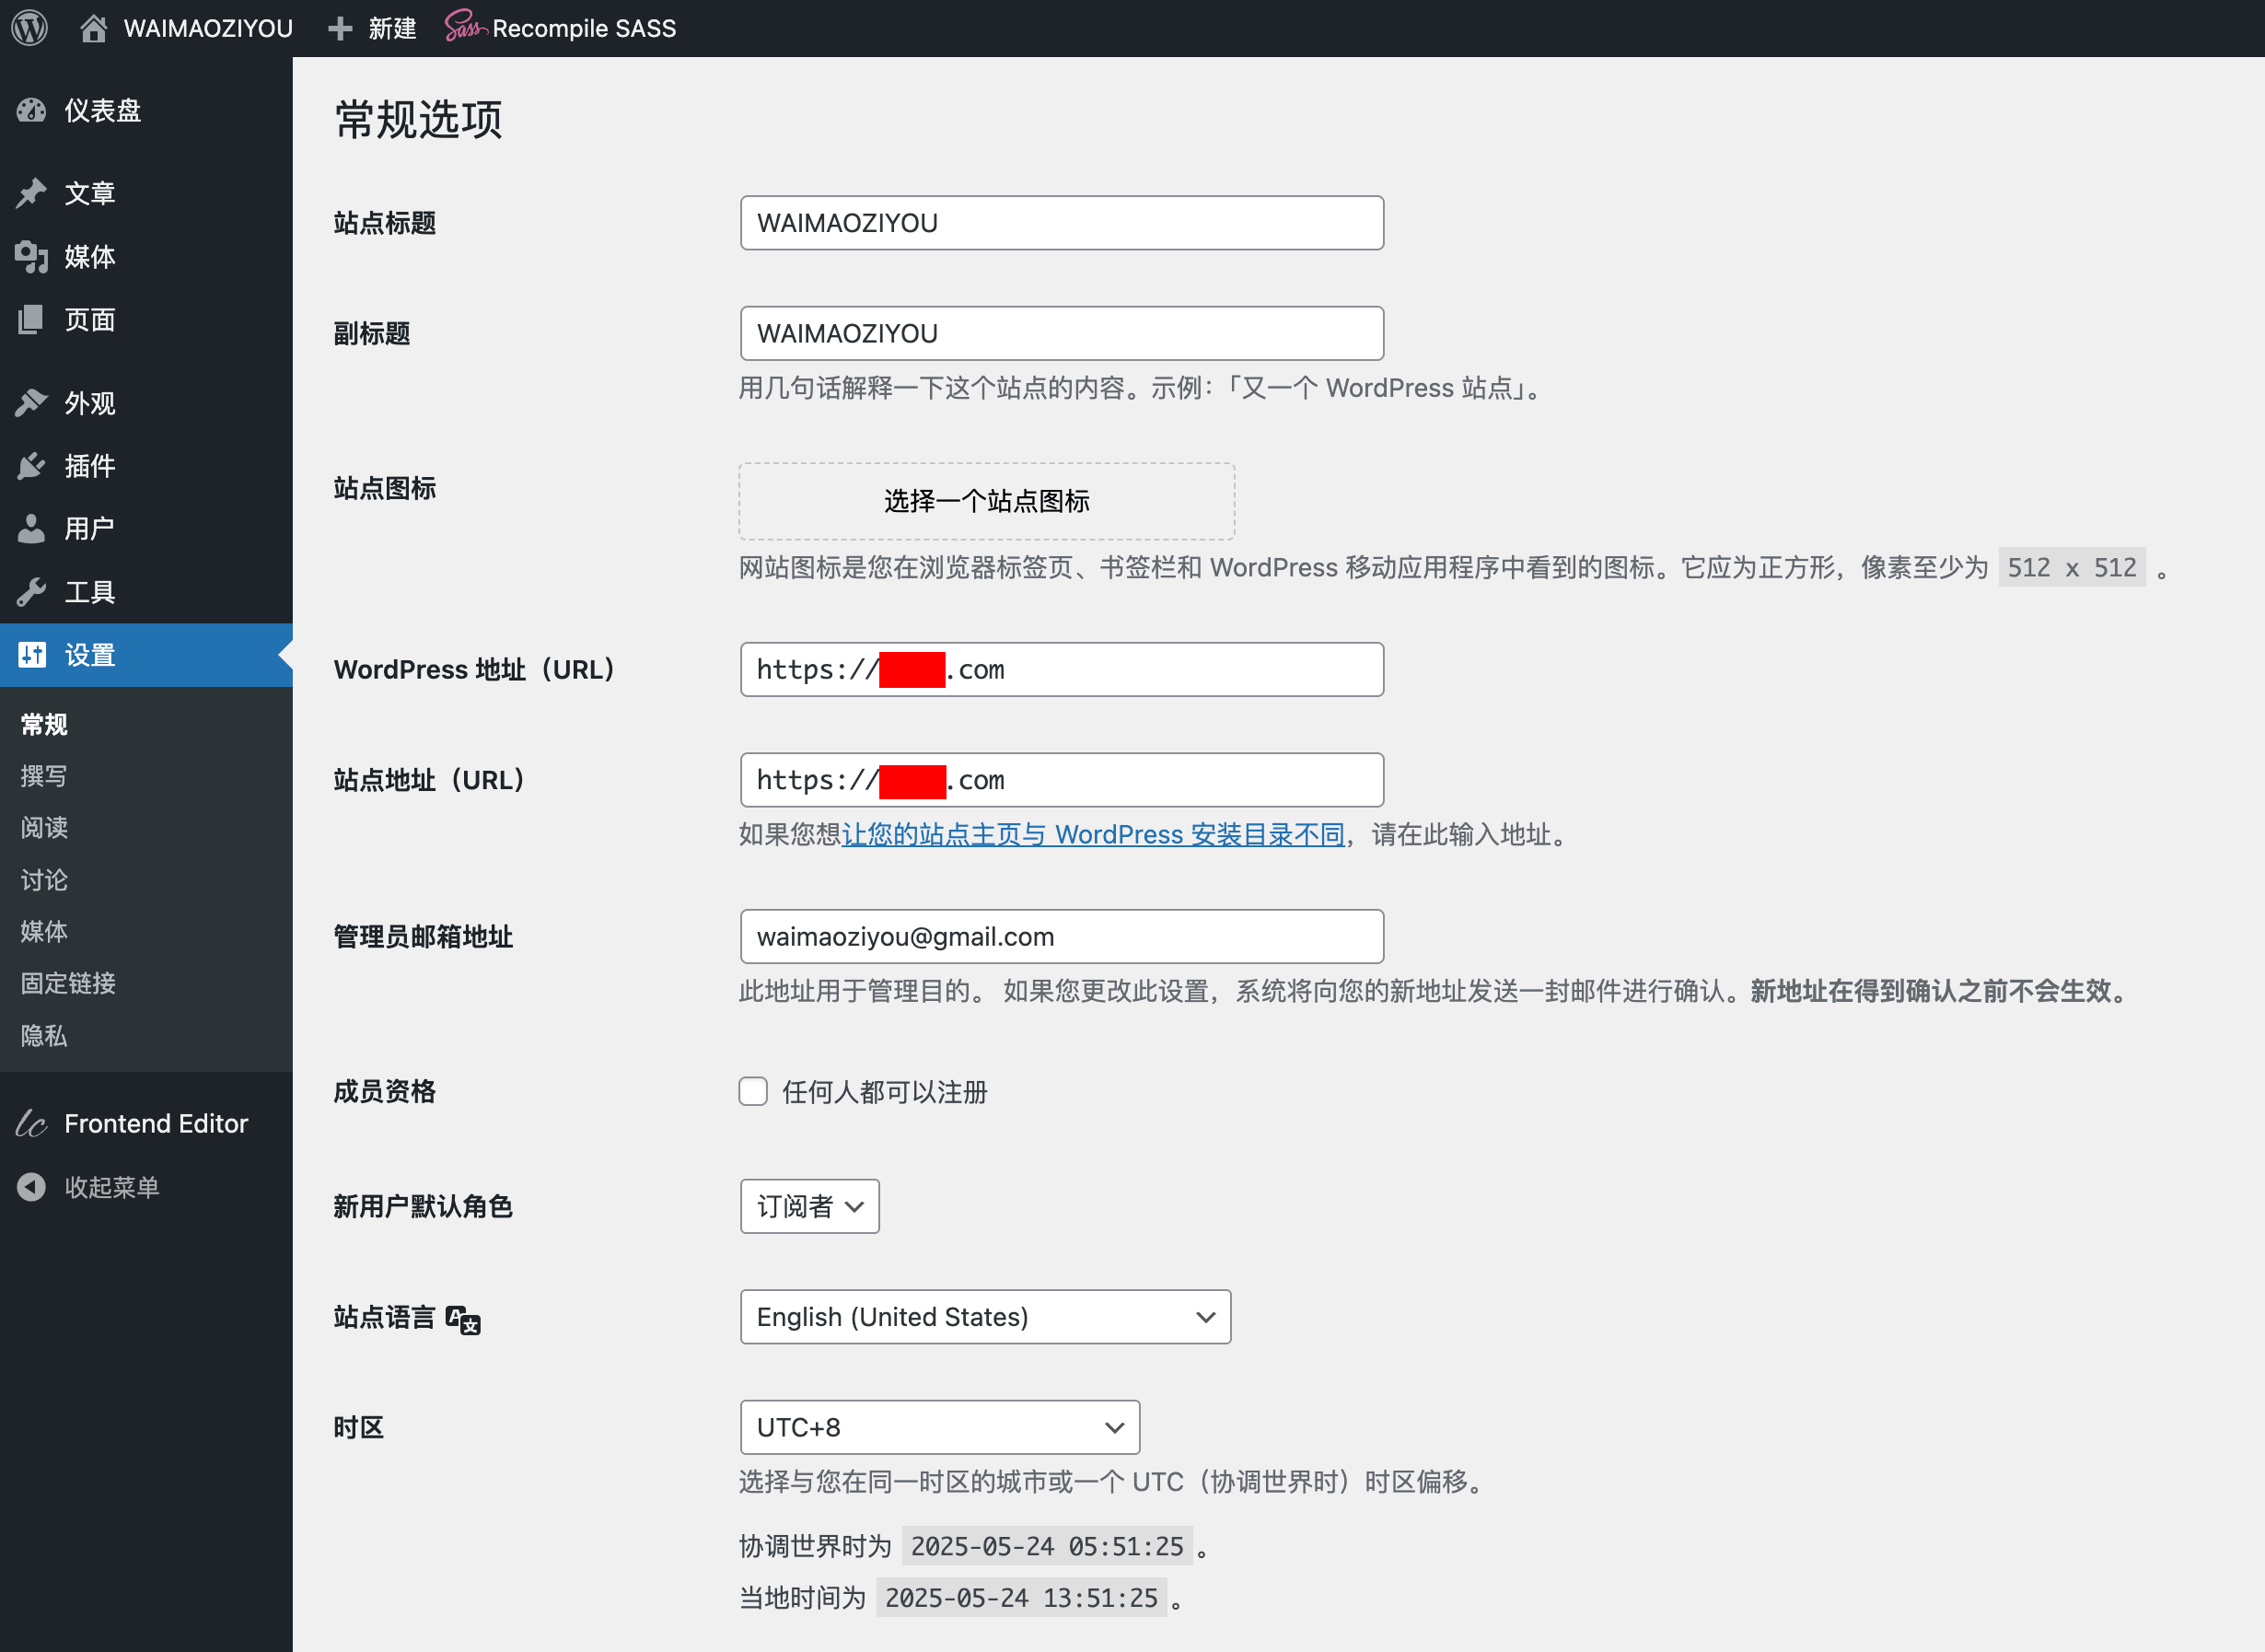Image resolution: width=2265 pixels, height=1652 pixels.
Task: Follow the WordPress 安装目录不同 help link
Action: click(1093, 834)
